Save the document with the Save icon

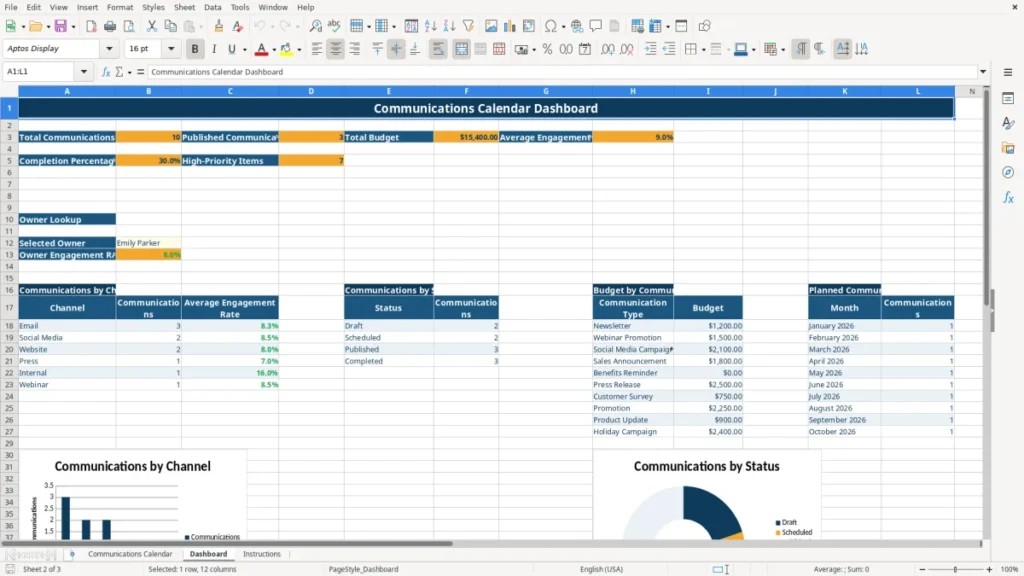click(x=60, y=26)
